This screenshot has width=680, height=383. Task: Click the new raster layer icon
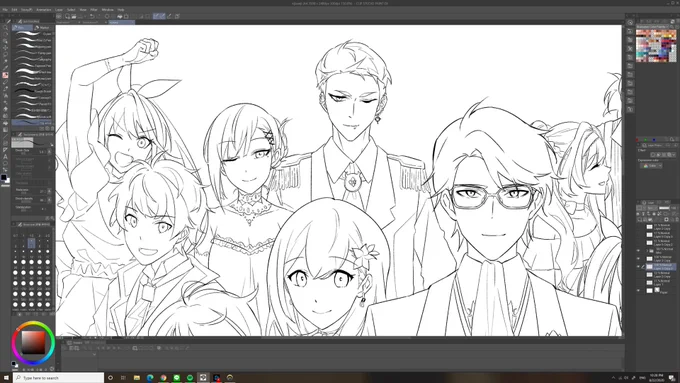[639, 219]
